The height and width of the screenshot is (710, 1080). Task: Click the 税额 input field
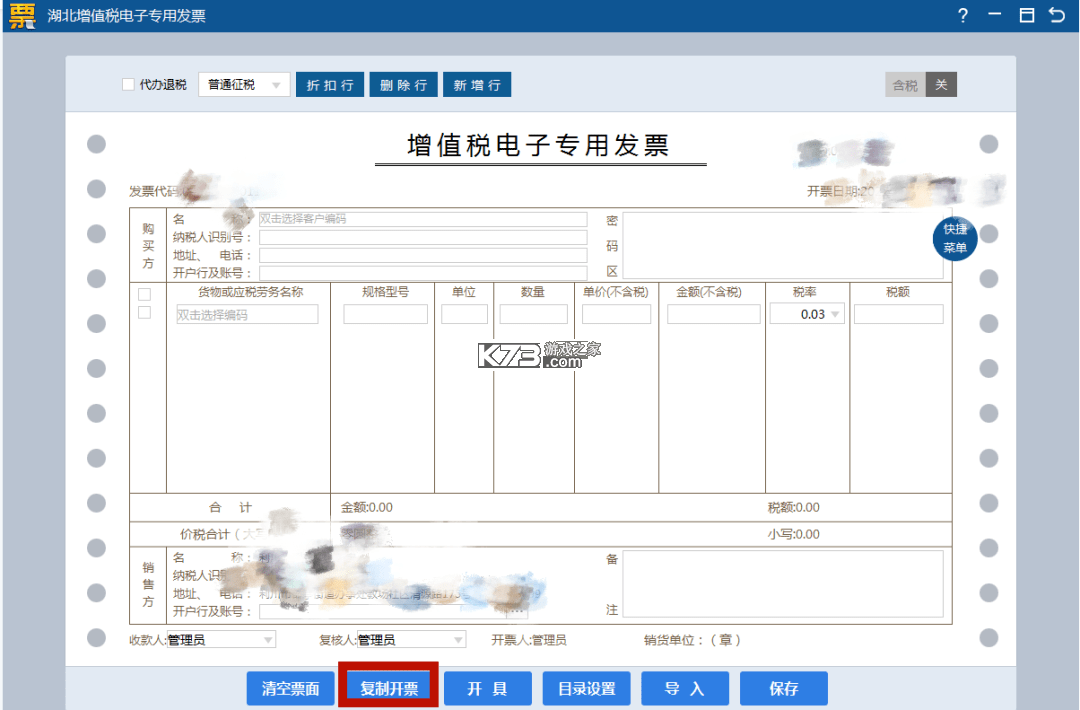(899, 314)
